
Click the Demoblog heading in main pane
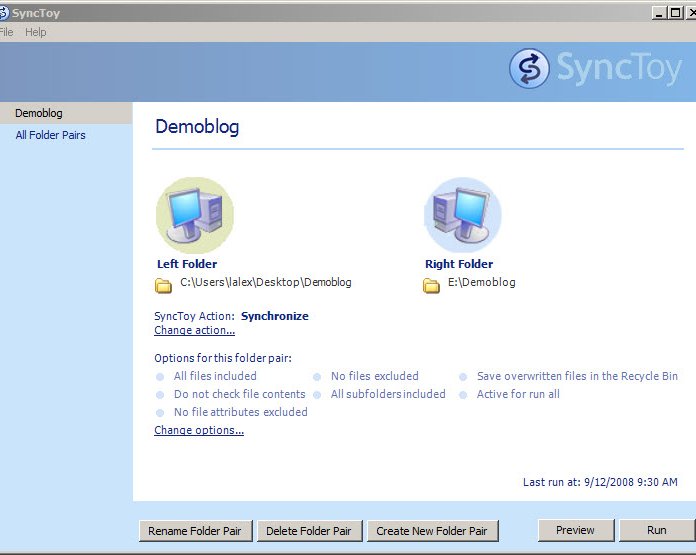197,127
